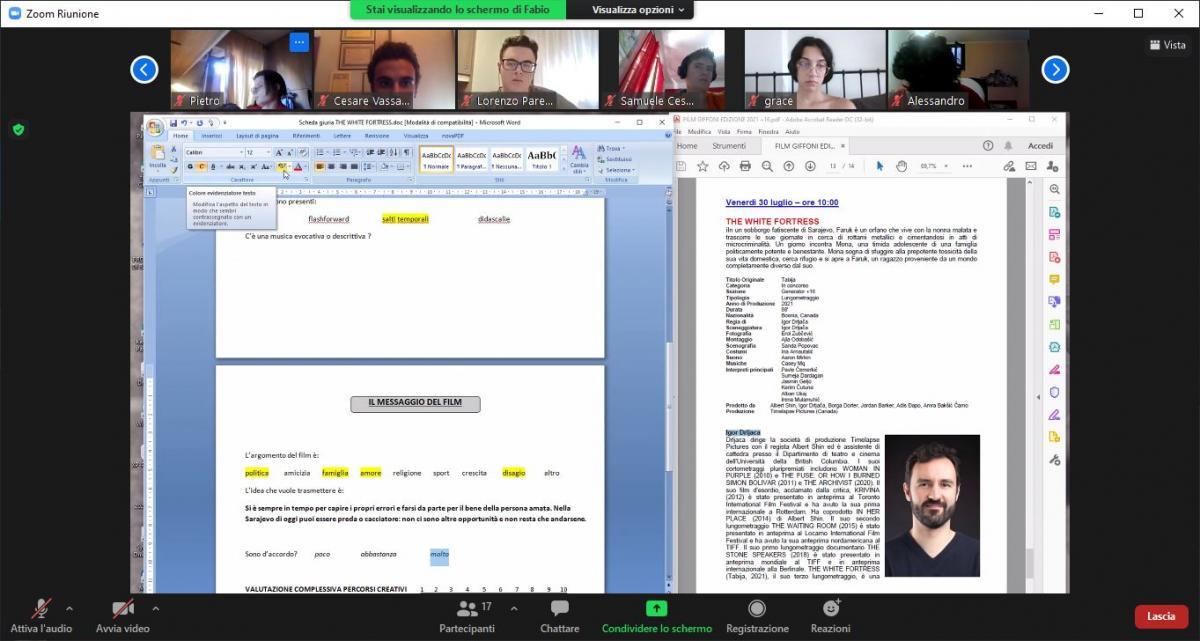Screen dimensions: 1200x641
Task: Open Word Seleziona dropdown
Action: tap(616, 170)
